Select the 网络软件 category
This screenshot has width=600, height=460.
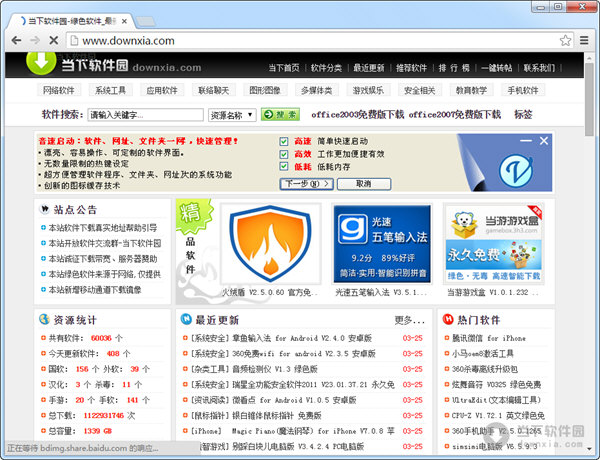[59, 90]
